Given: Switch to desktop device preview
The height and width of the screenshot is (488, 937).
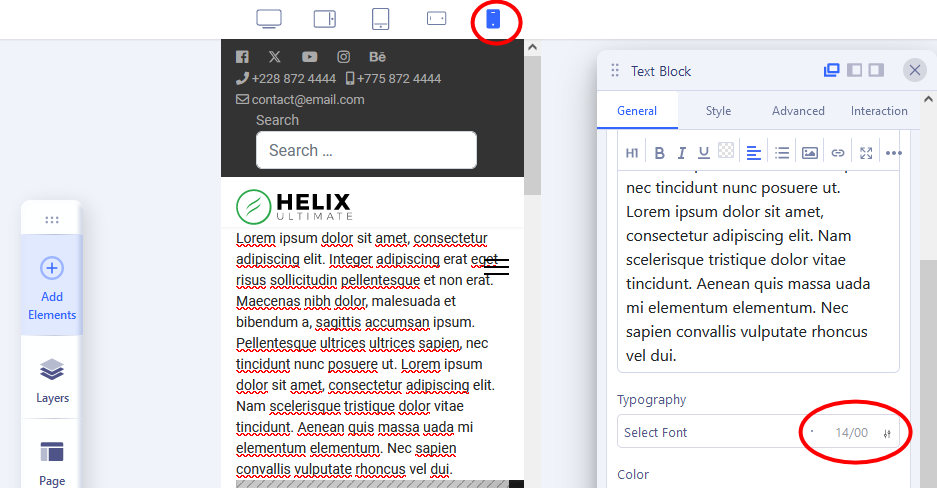Looking at the screenshot, I should pyautogui.click(x=269, y=19).
